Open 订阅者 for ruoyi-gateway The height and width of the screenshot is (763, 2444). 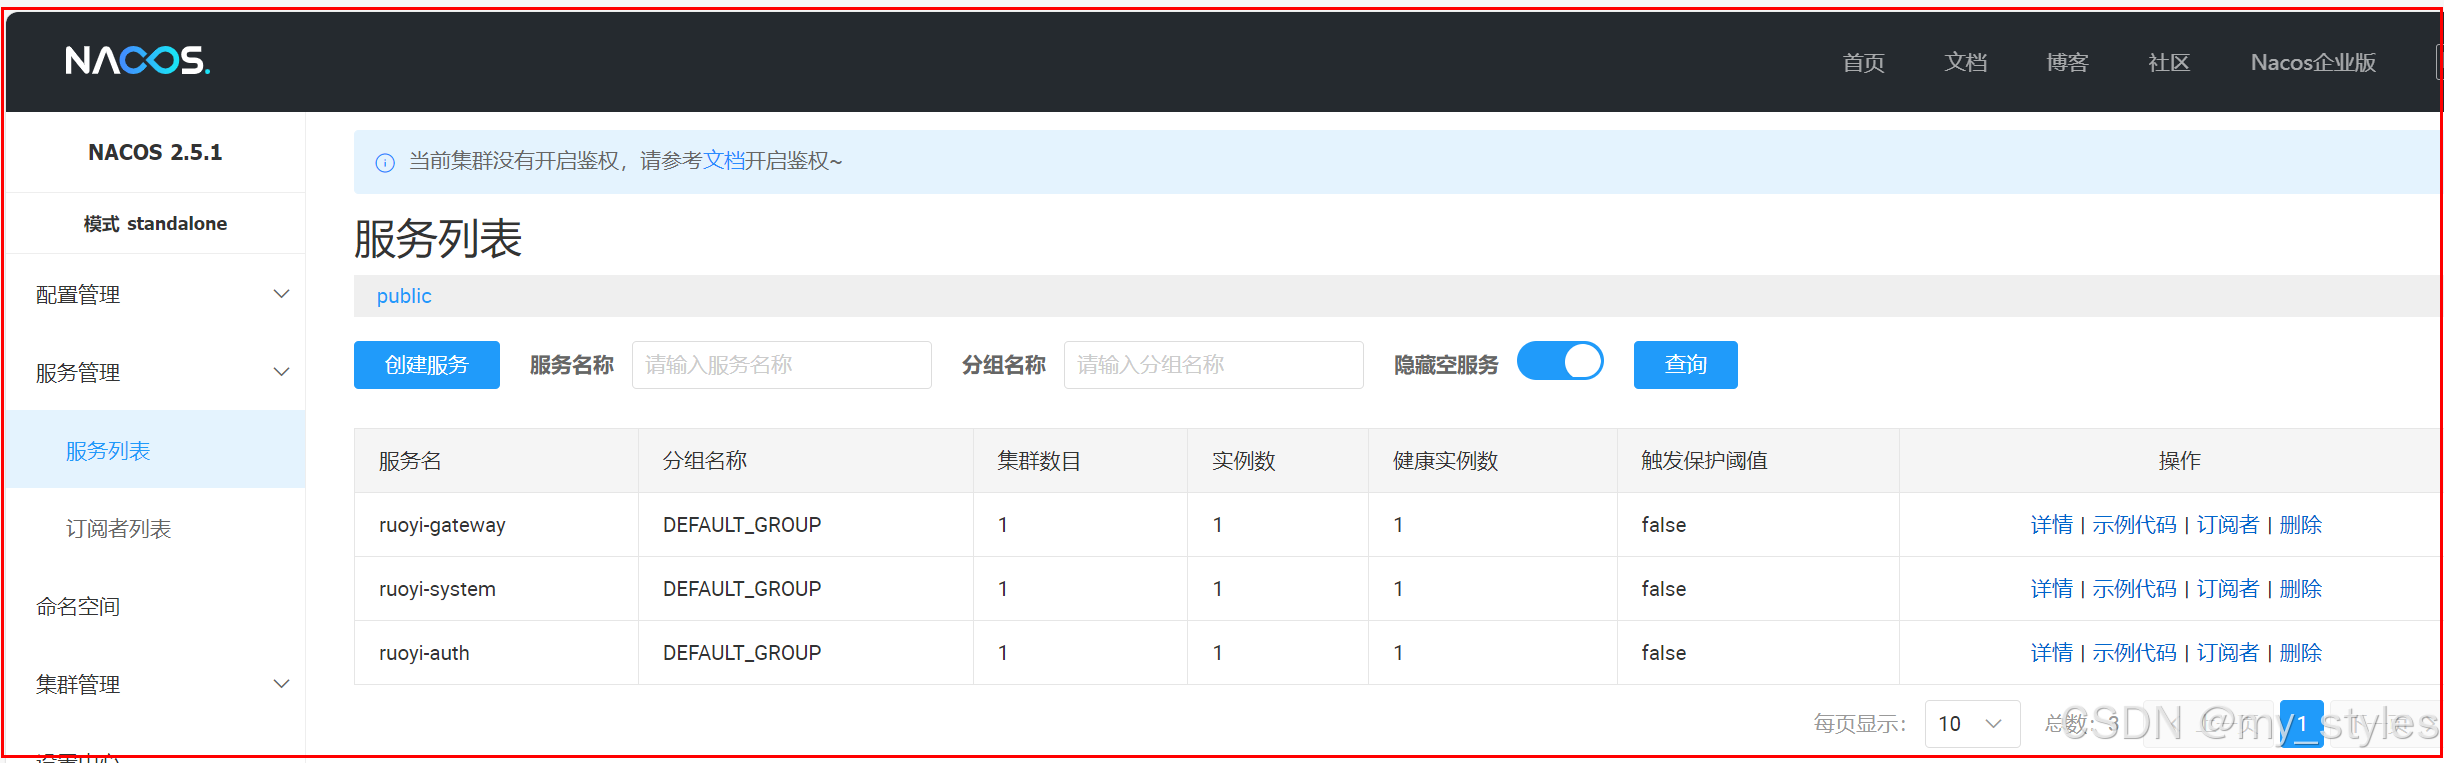2227,525
